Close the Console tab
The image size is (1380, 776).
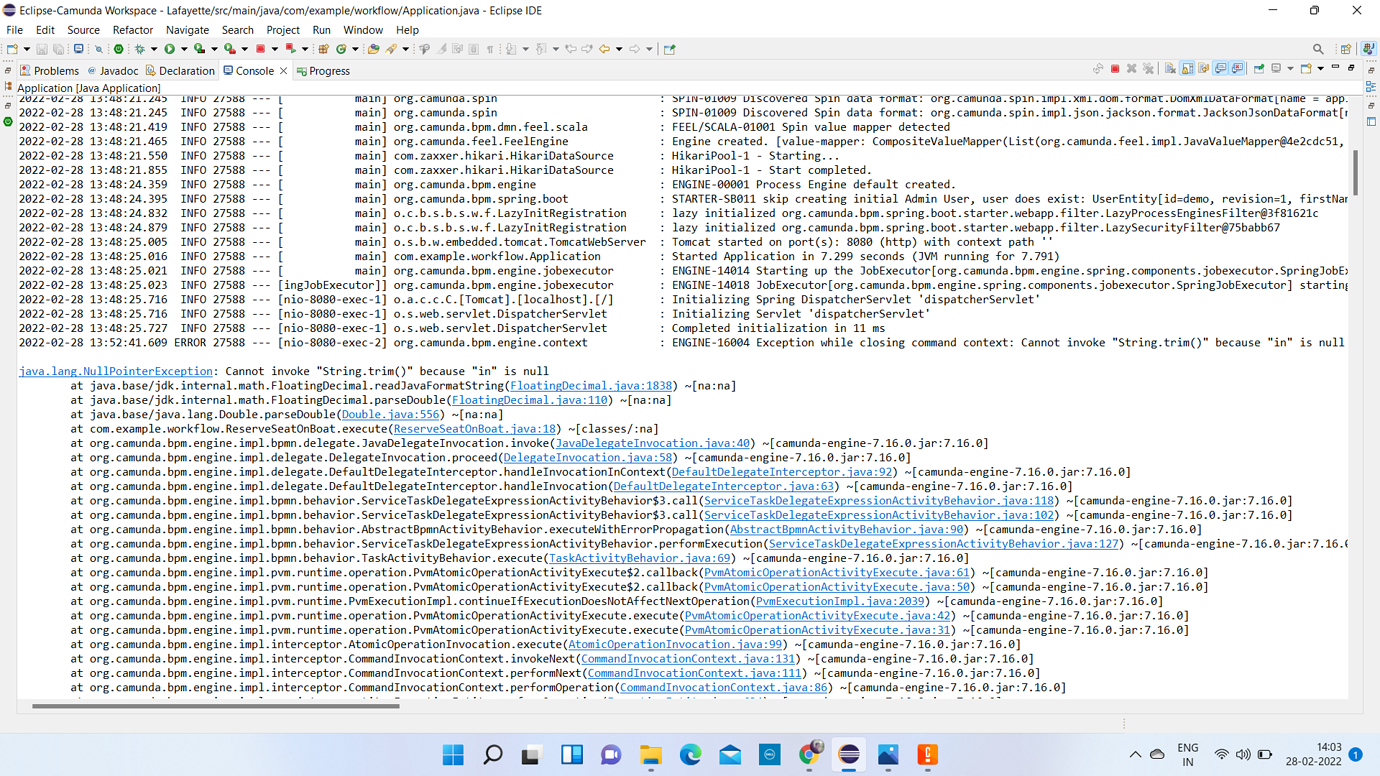pyautogui.click(x=284, y=71)
